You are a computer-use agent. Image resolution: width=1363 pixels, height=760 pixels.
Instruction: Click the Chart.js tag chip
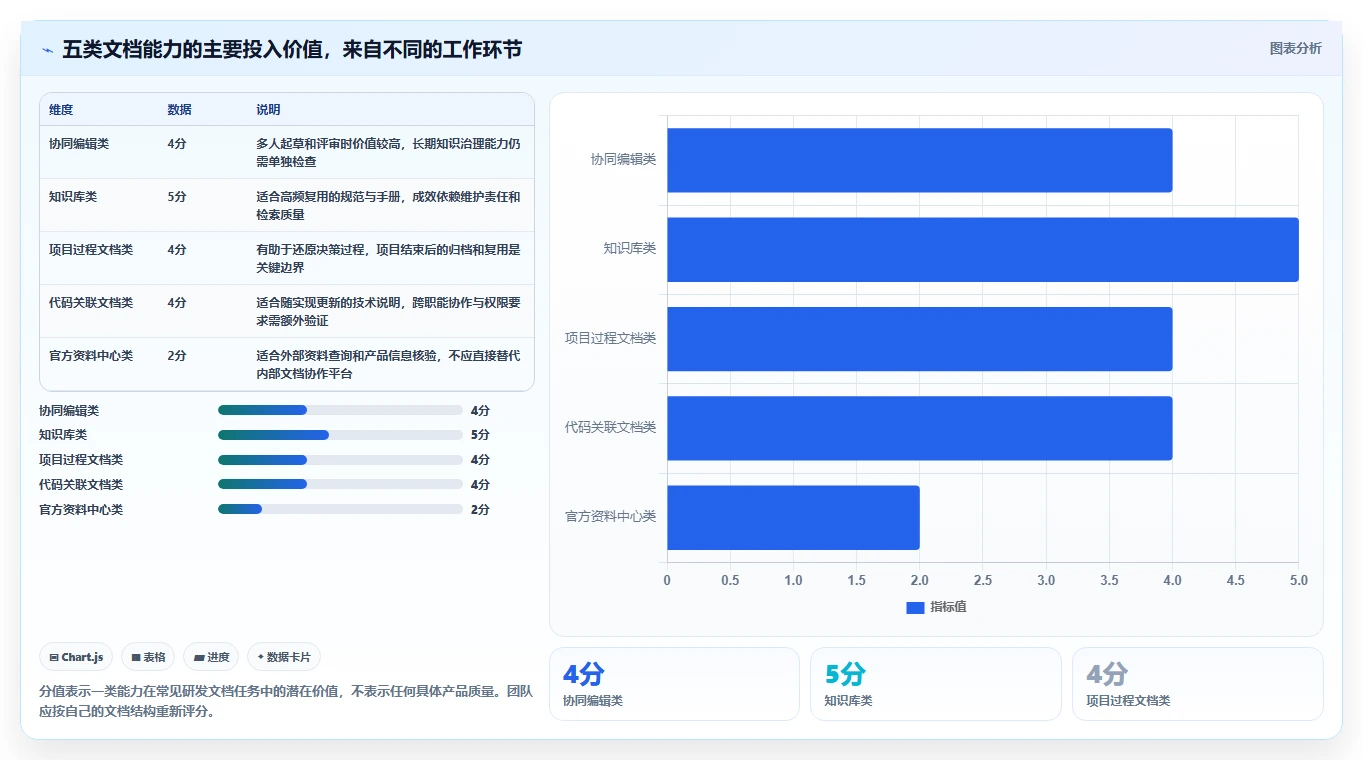tap(77, 657)
